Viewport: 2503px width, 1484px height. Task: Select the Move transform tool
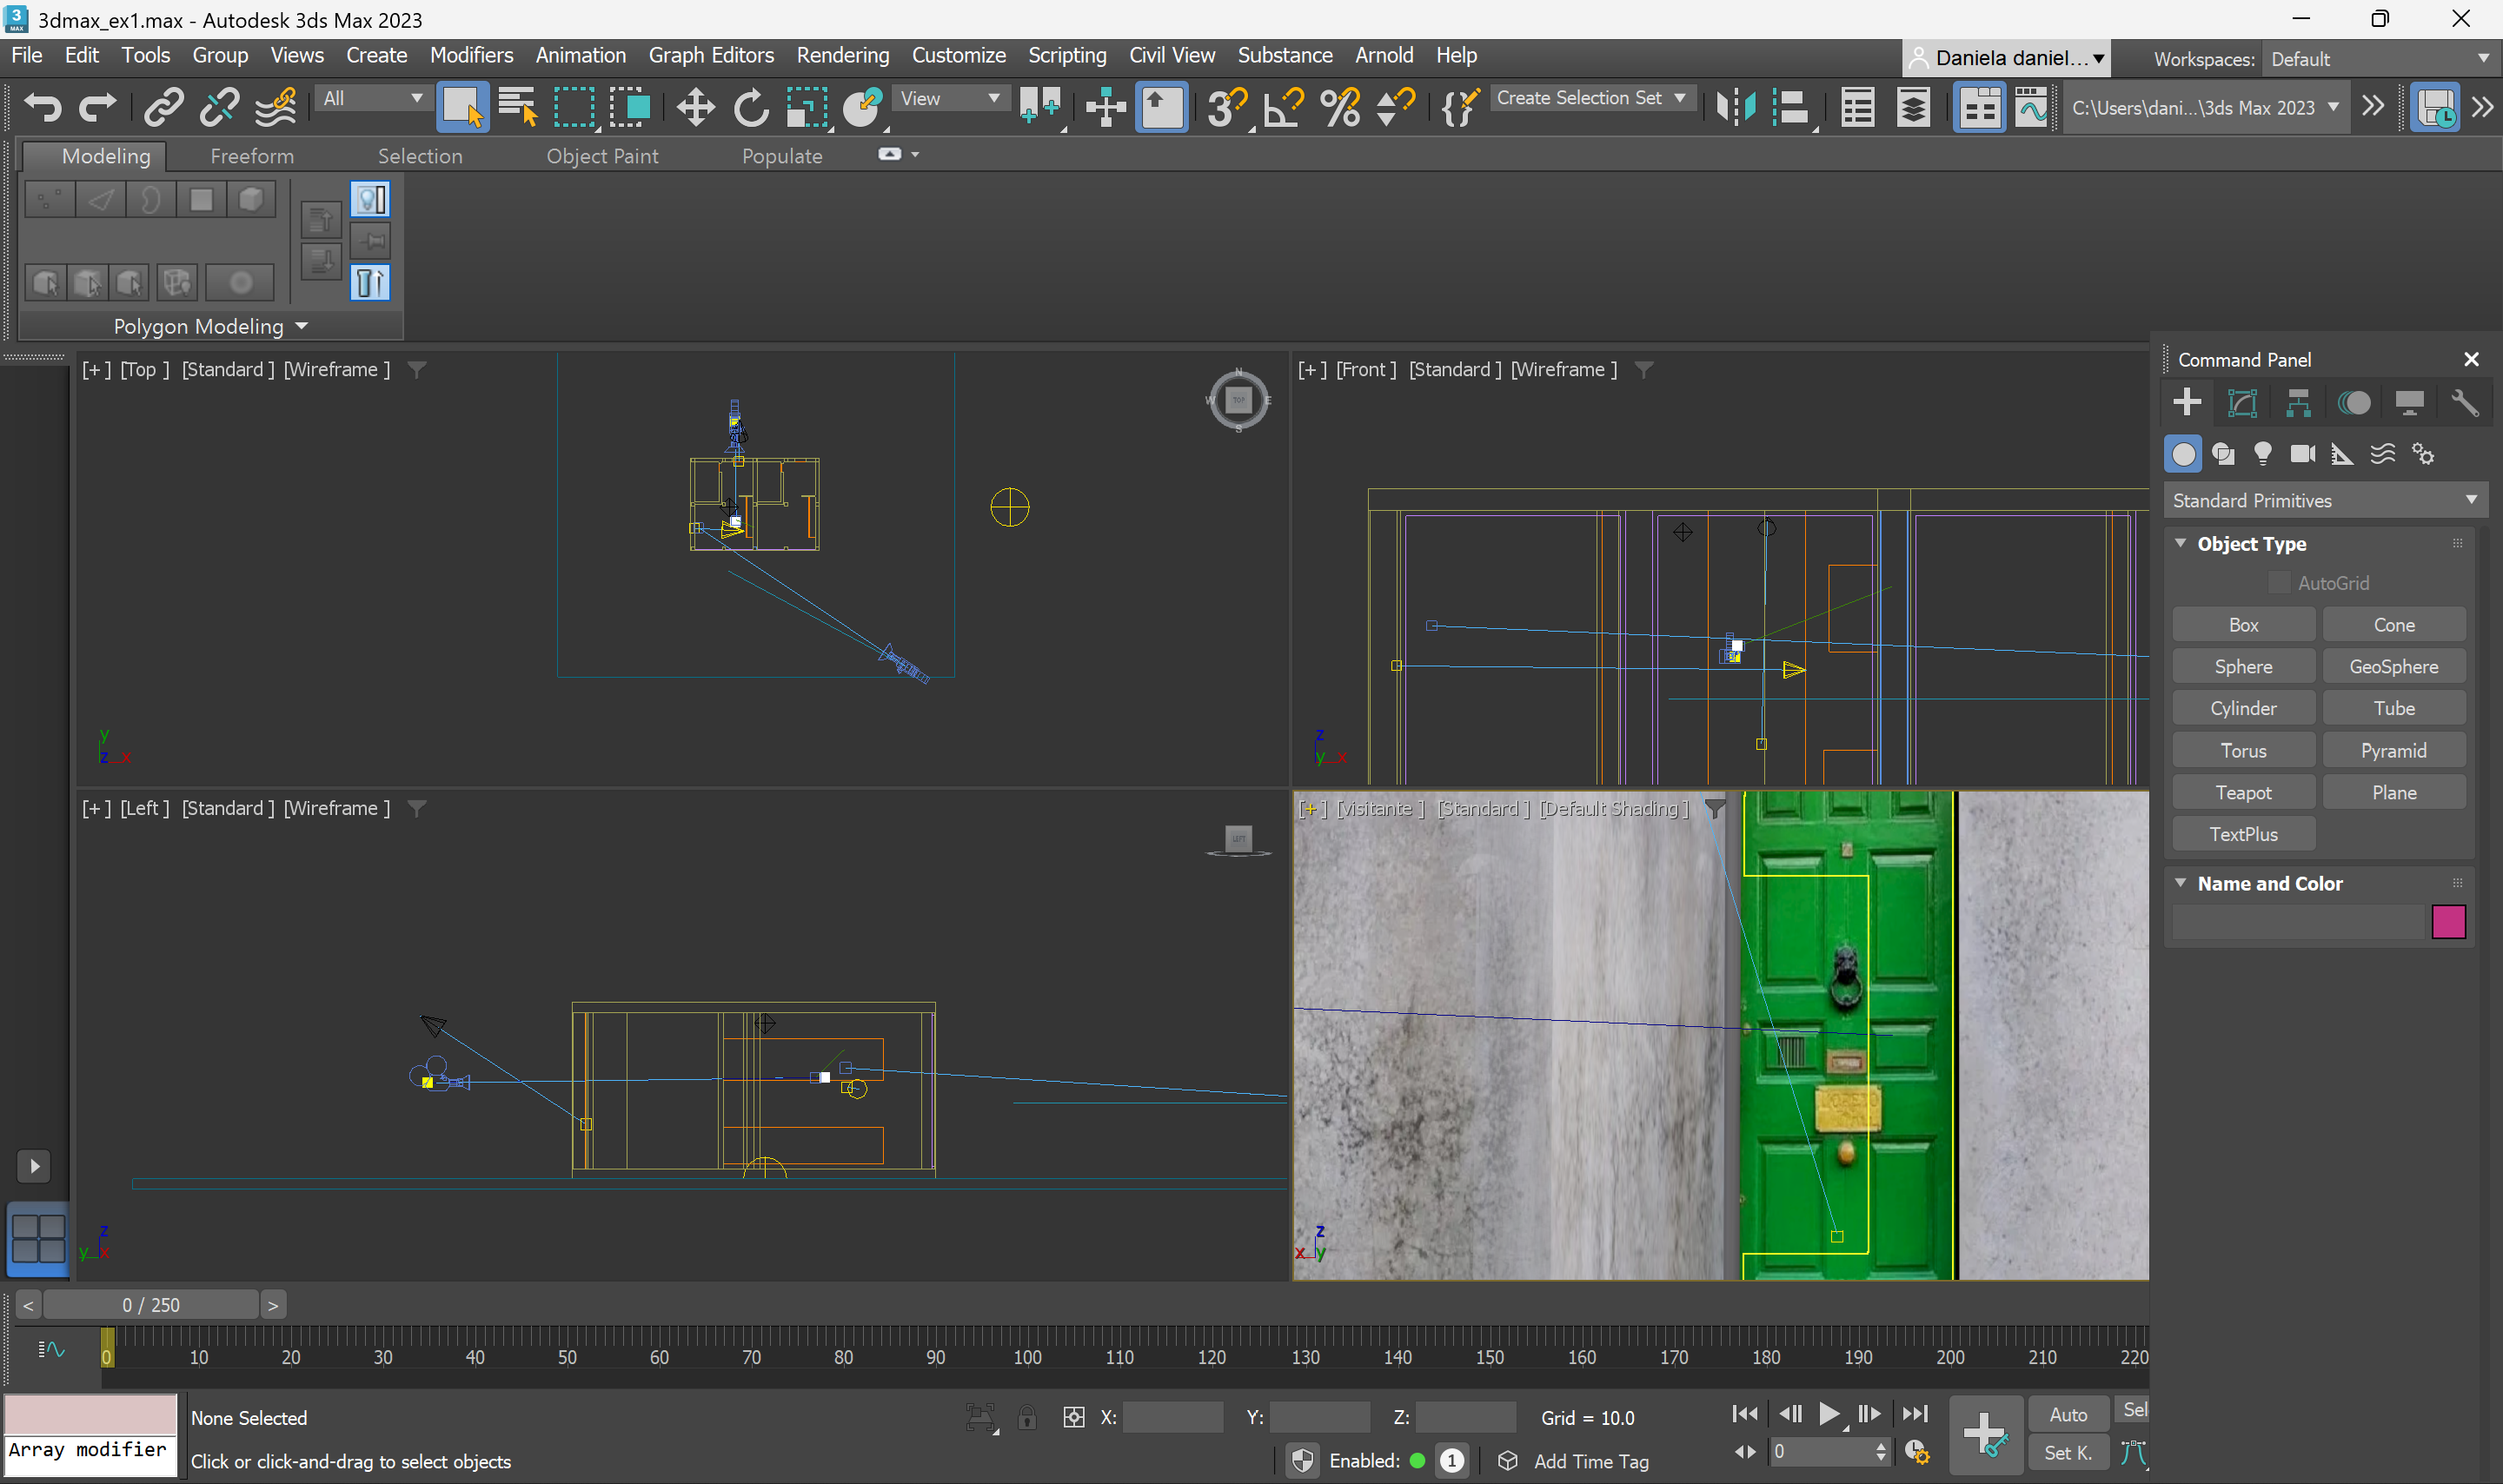pyautogui.click(x=695, y=107)
